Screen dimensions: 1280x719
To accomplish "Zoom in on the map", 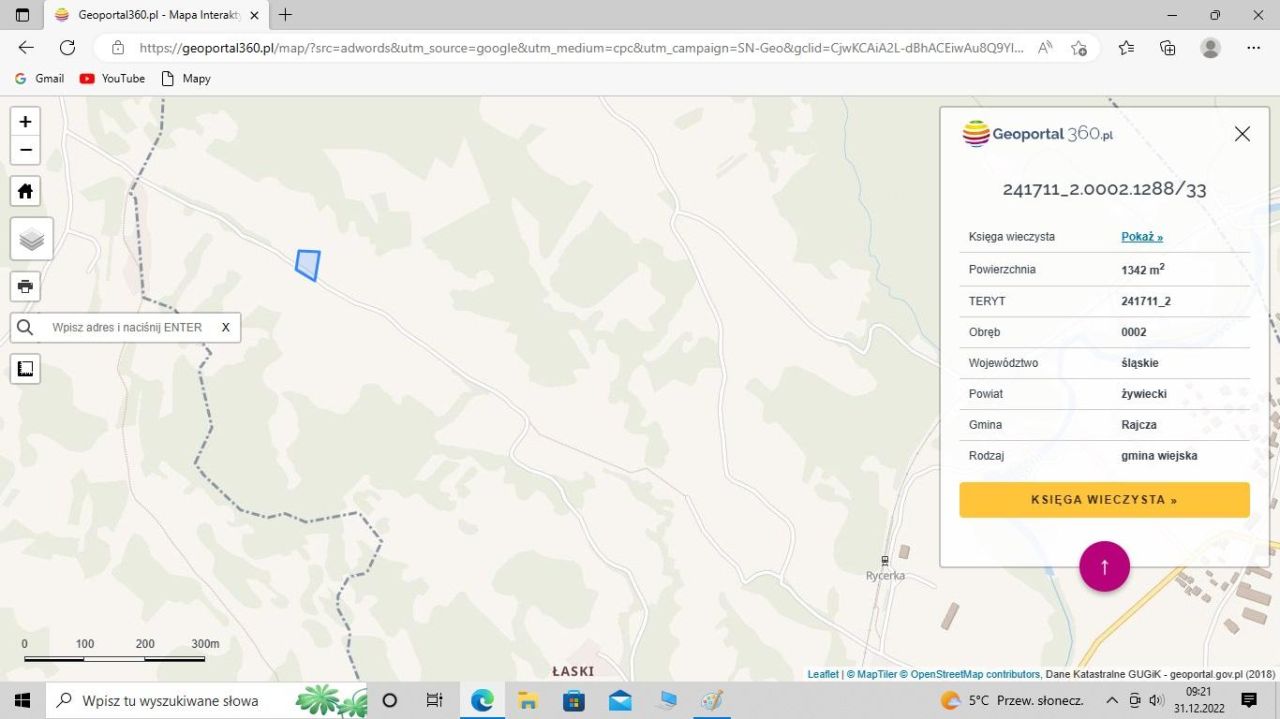I will click(x=25, y=122).
